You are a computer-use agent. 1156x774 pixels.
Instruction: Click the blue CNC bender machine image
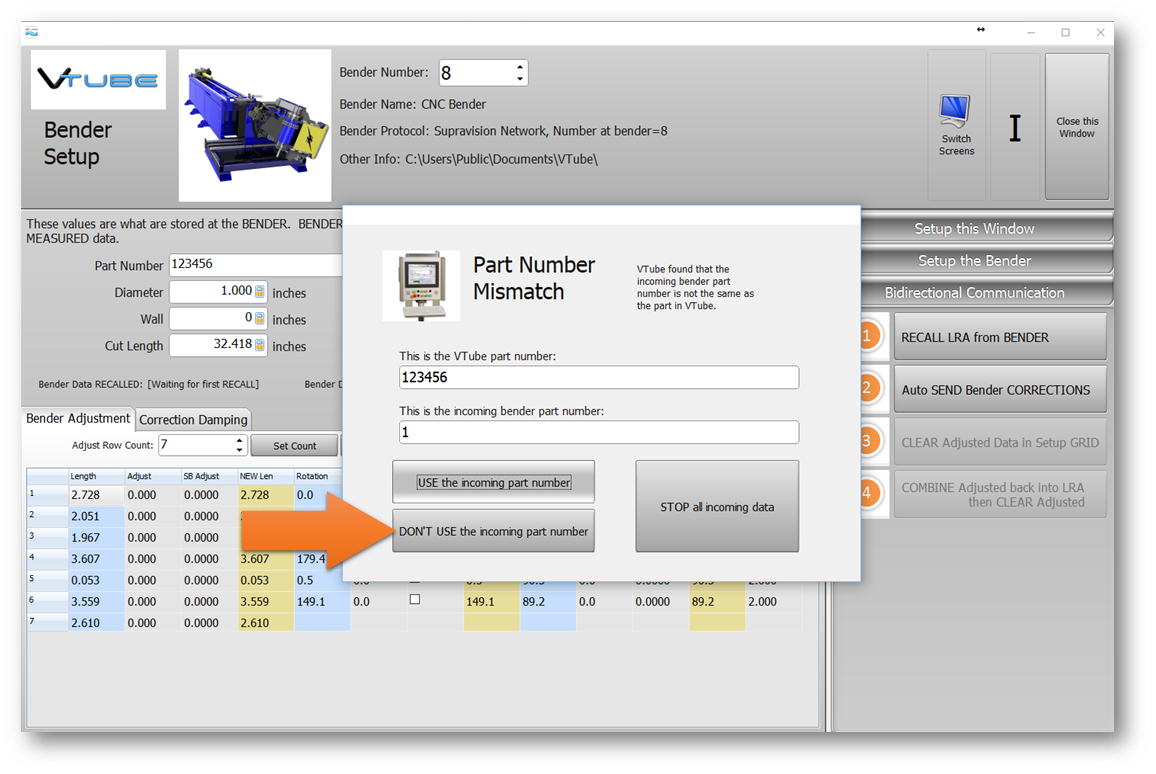pos(255,125)
